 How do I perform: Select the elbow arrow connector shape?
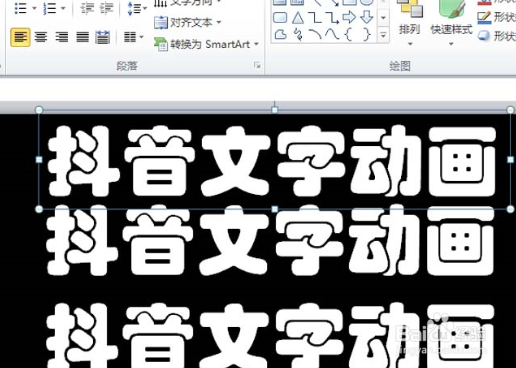tap(332, 17)
